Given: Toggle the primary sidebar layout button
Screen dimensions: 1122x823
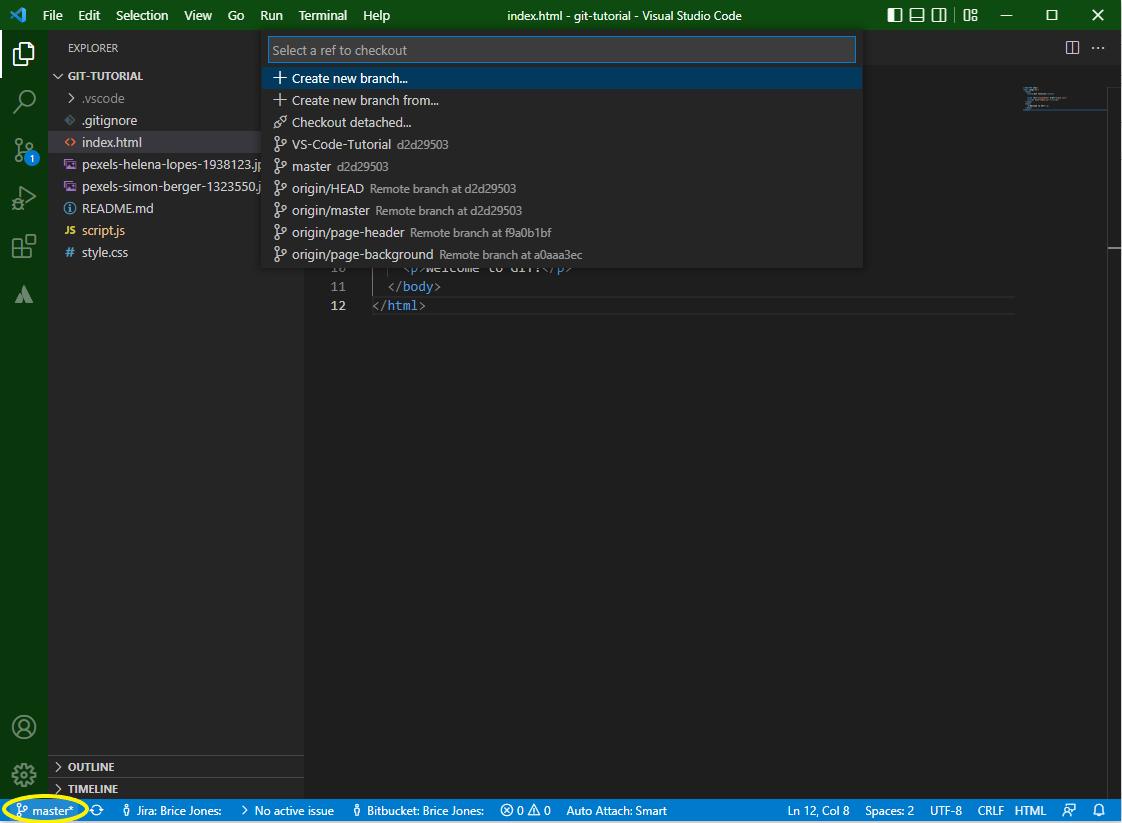Looking at the screenshot, I should click(x=894, y=15).
